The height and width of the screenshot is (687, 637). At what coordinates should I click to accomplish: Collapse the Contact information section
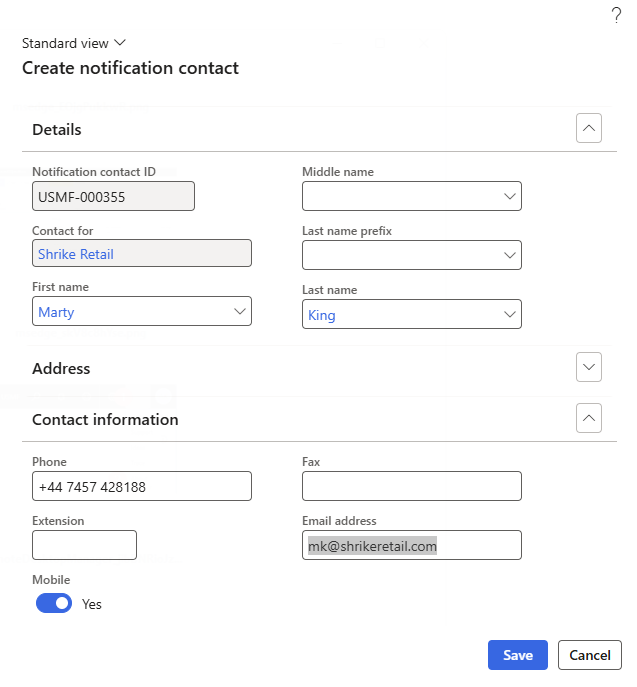pos(589,419)
